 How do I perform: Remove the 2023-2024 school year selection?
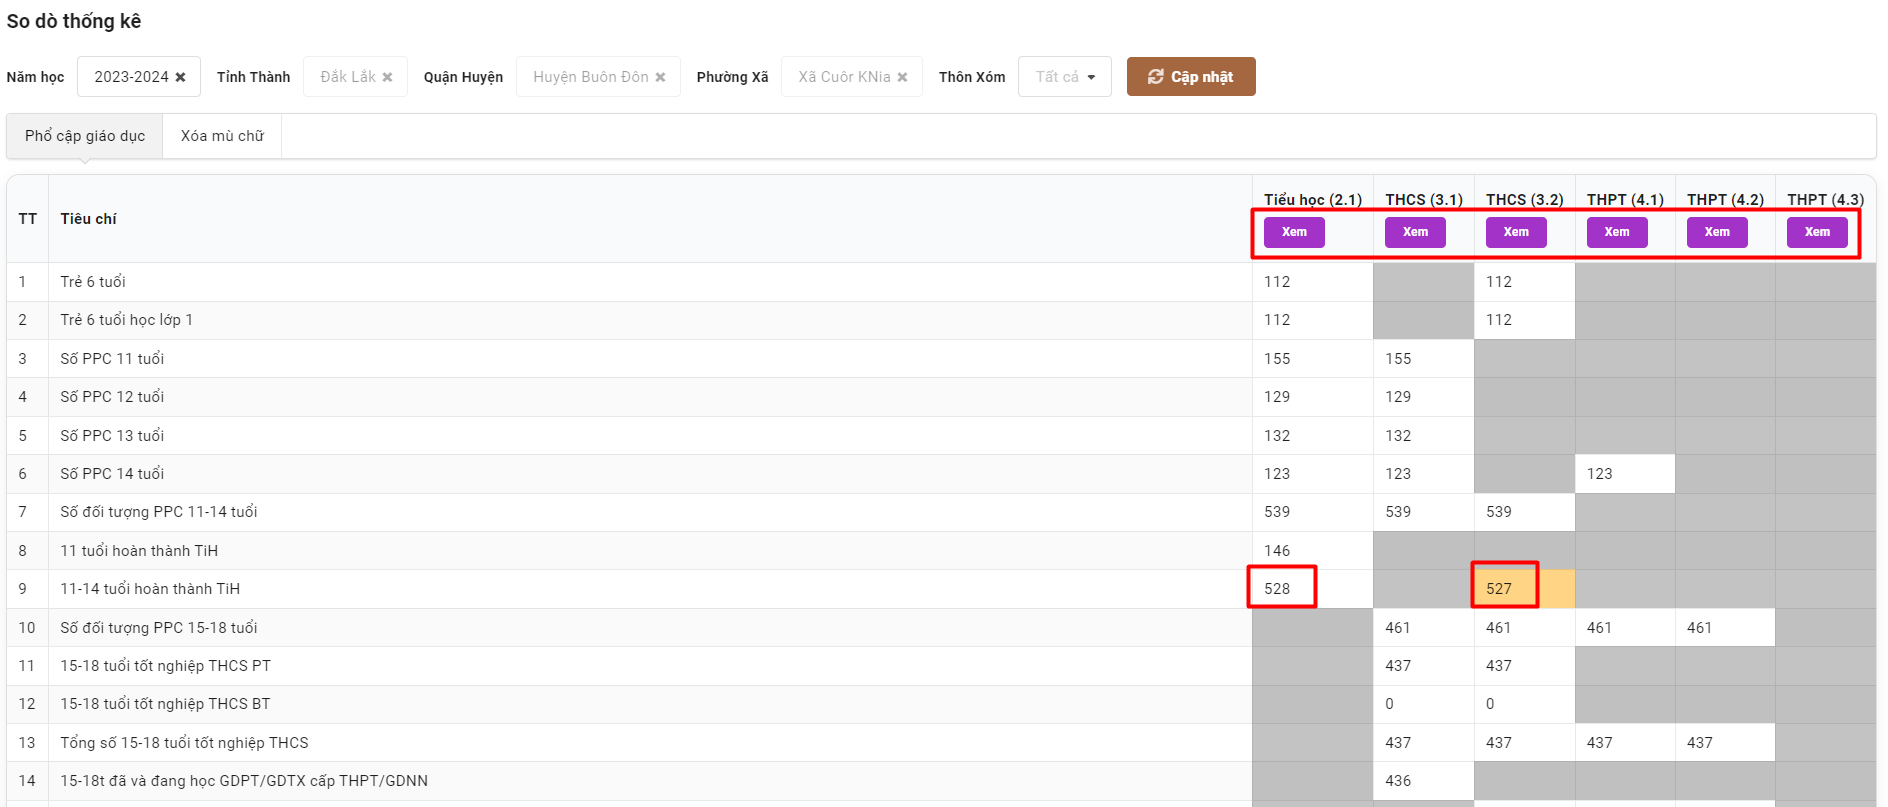pyautogui.click(x=180, y=77)
